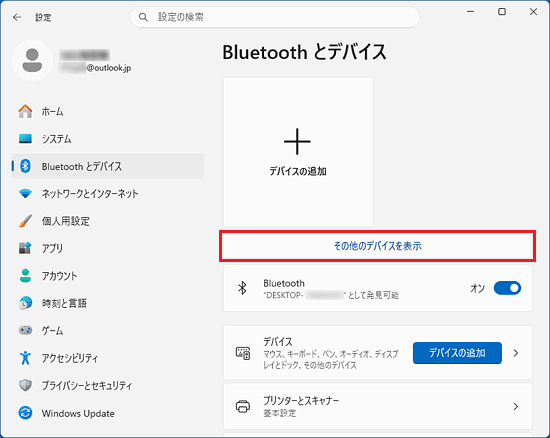Image resolution: width=550 pixels, height=438 pixels.
Task: Click the Bluetooth とデバイス page heading
Action: tap(304, 52)
